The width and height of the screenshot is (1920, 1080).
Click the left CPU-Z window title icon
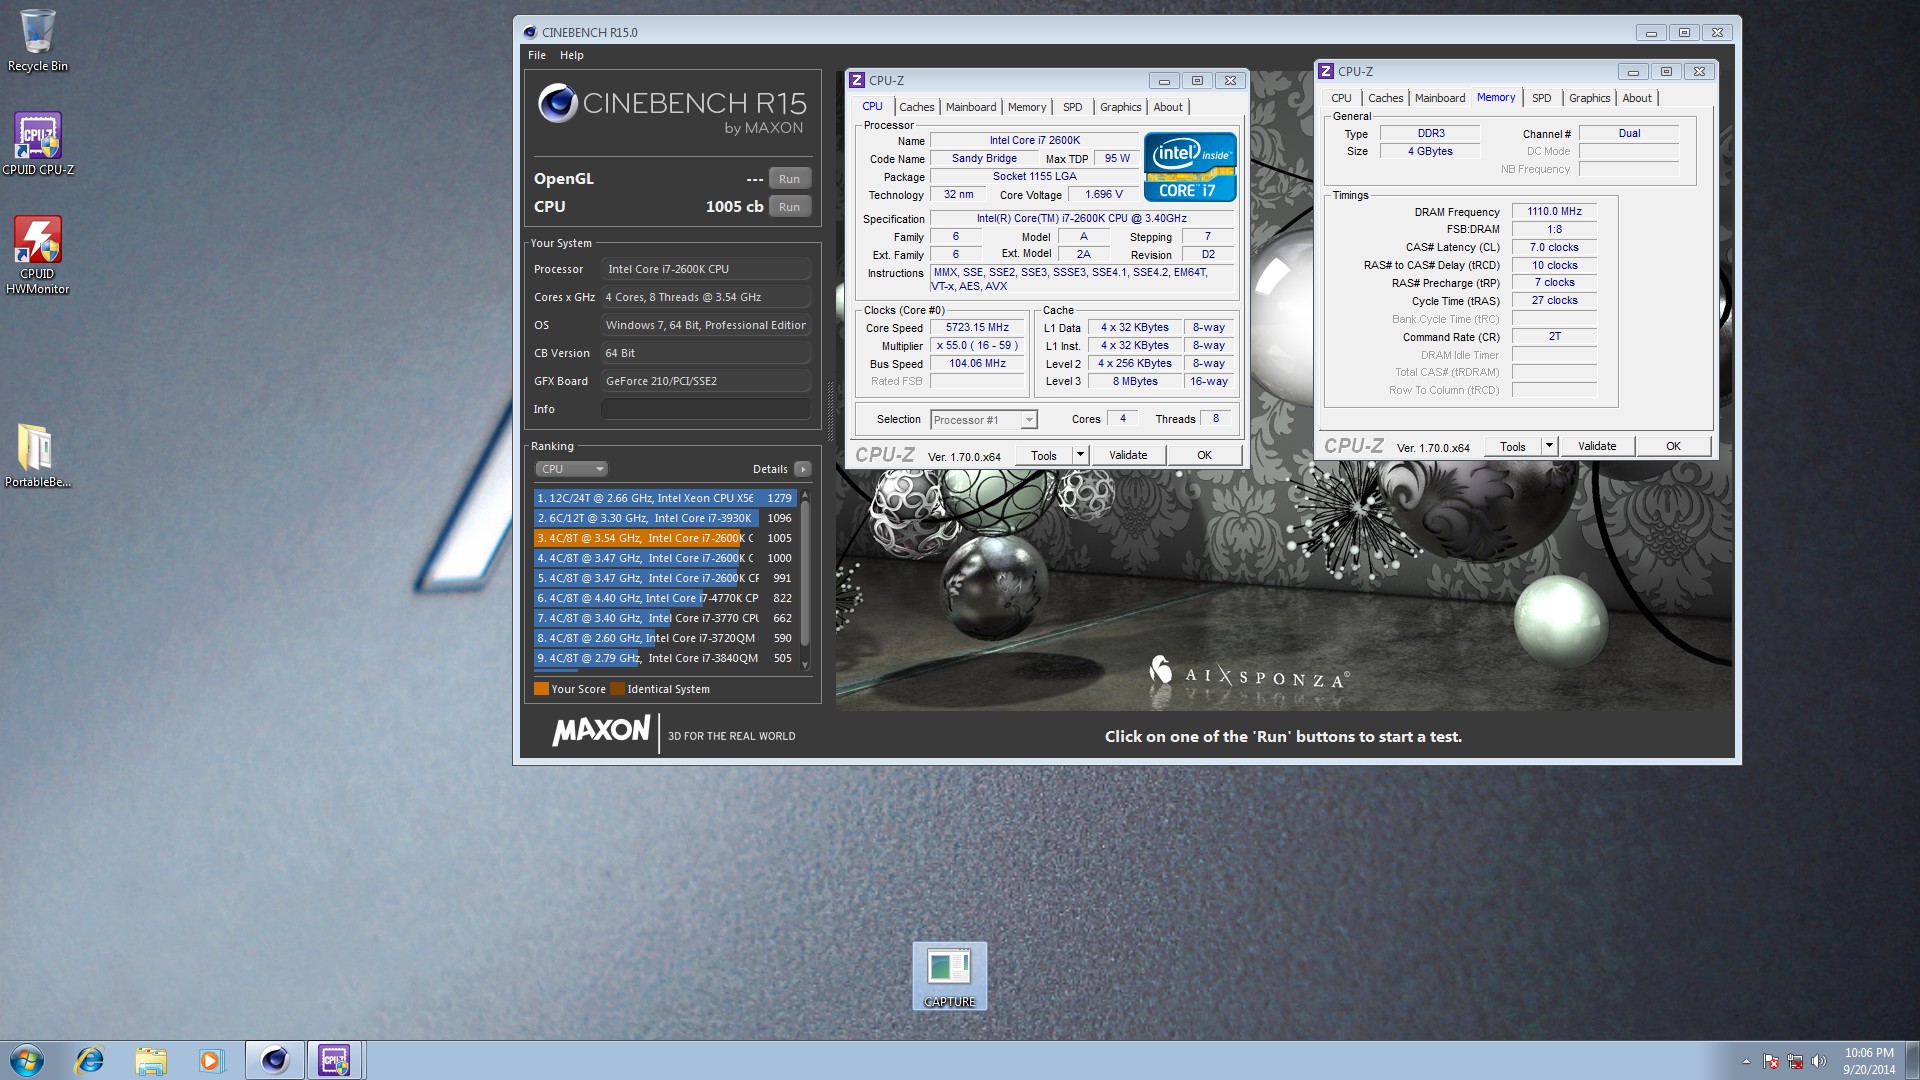(857, 80)
